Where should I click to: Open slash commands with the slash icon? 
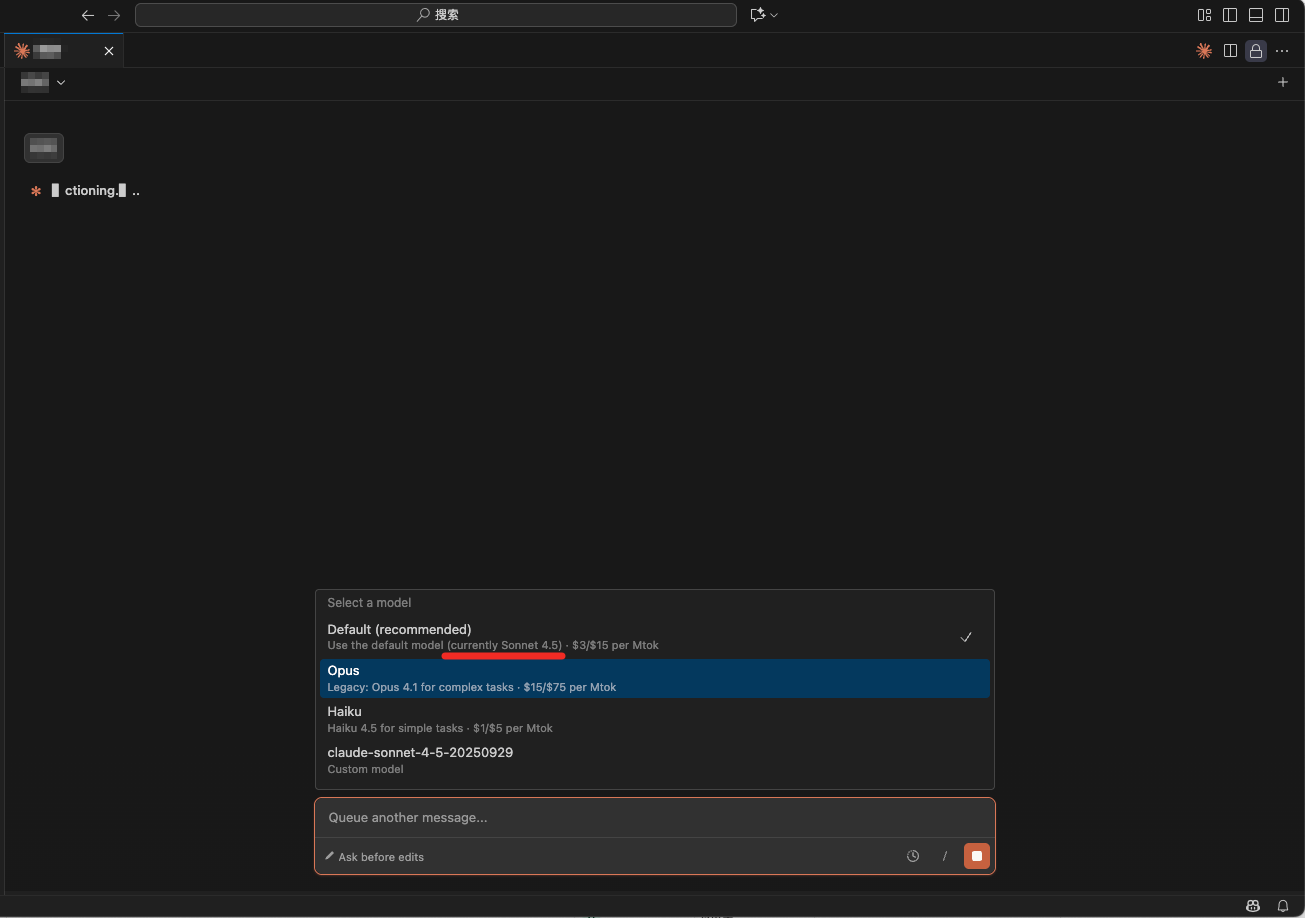[x=945, y=856]
